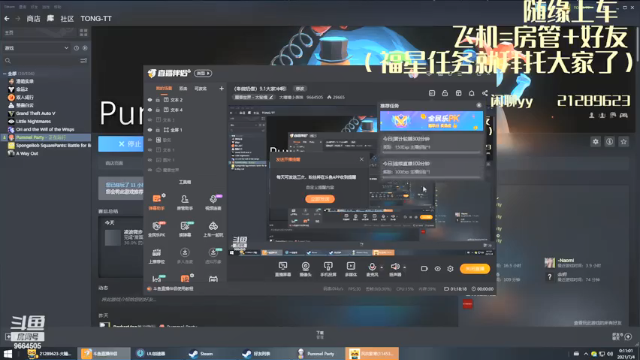Viewport: 640px width, 360px height.
Task: Click the share icon in streaming app header
Action: click(x=484, y=93)
